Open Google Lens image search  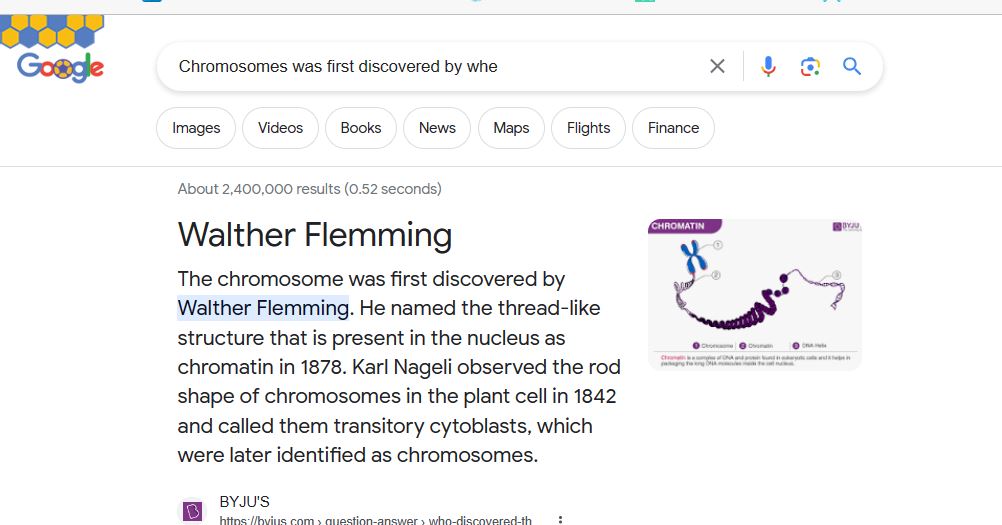click(x=810, y=66)
